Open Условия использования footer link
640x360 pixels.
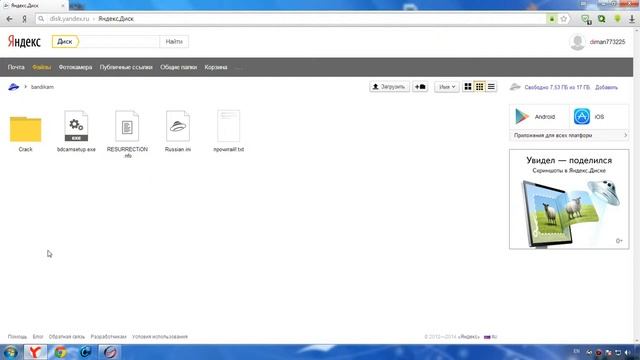tap(160, 337)
